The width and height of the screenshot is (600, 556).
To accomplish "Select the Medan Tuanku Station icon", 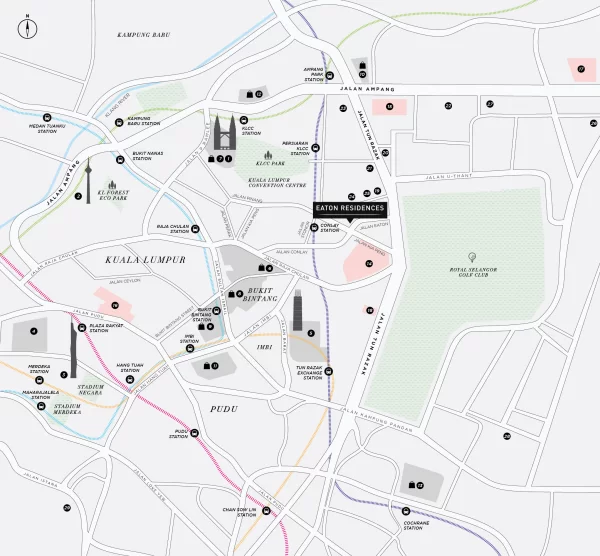I will (47, 117).
